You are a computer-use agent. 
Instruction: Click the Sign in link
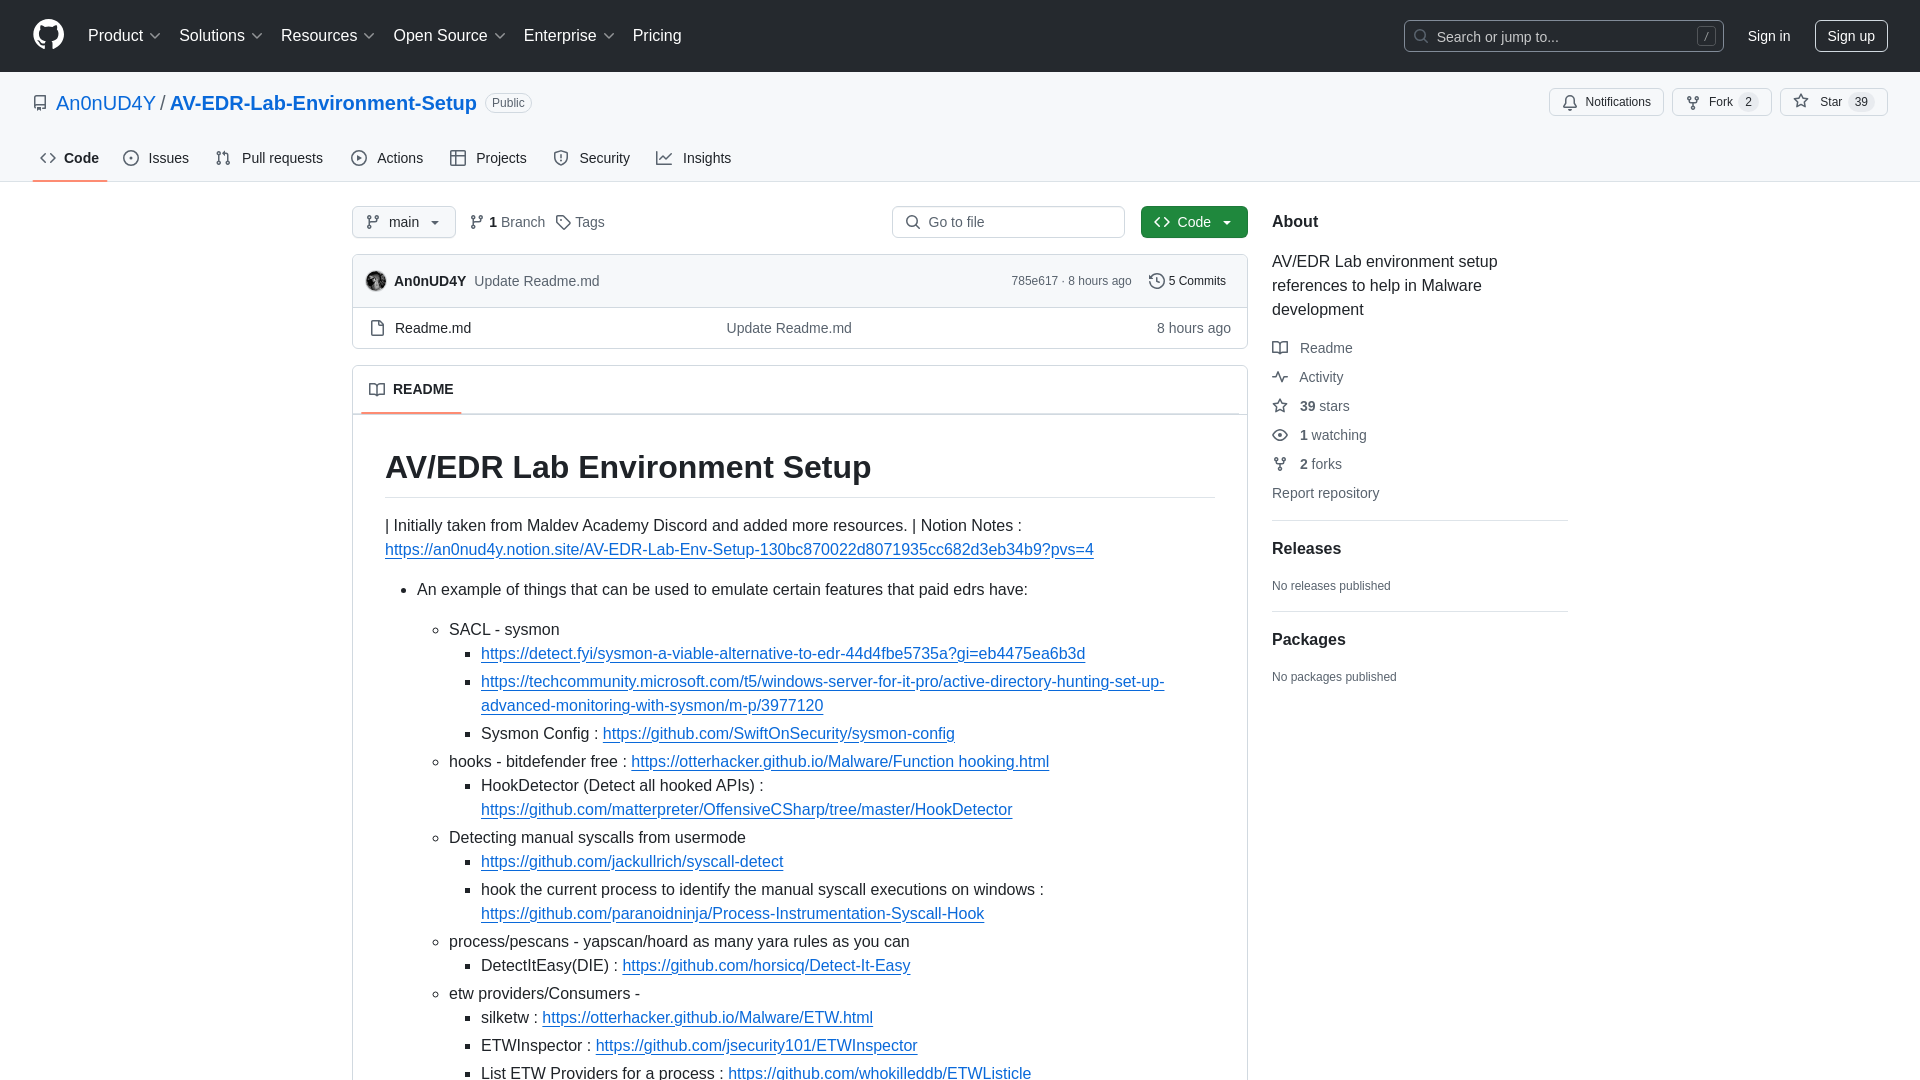click(1768, 36)
